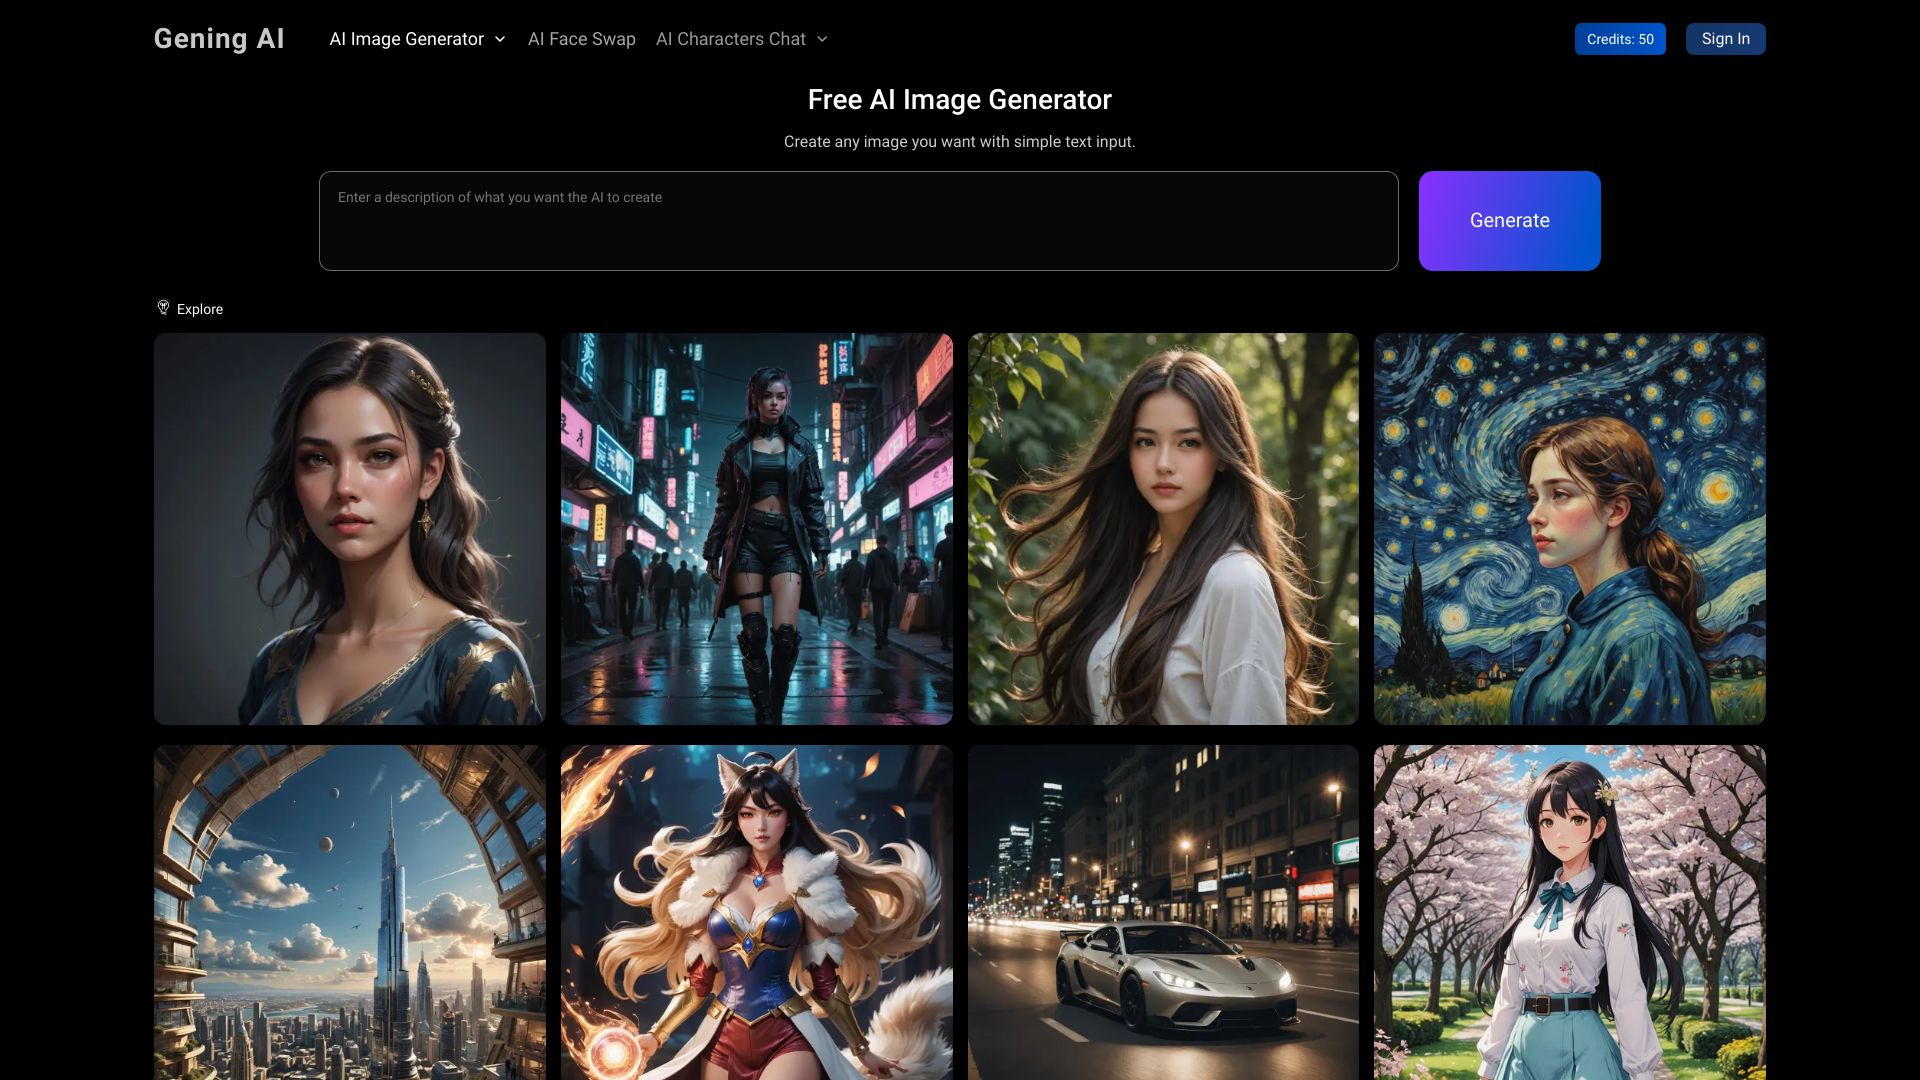Open the fox-eared anime warrior image
1920x1080 pixels.
756,912
